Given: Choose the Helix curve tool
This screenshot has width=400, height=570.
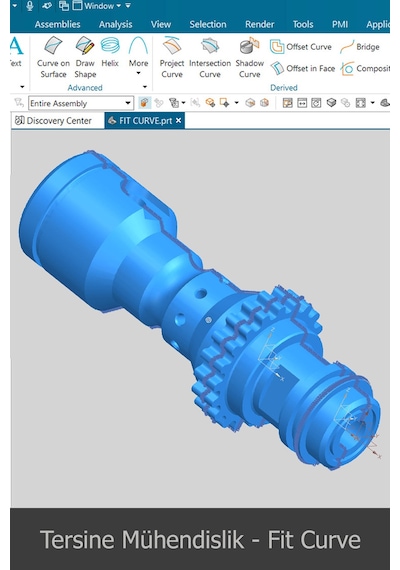Looking at the screenshot, I should pyautogui.click(x=110, y=52).
